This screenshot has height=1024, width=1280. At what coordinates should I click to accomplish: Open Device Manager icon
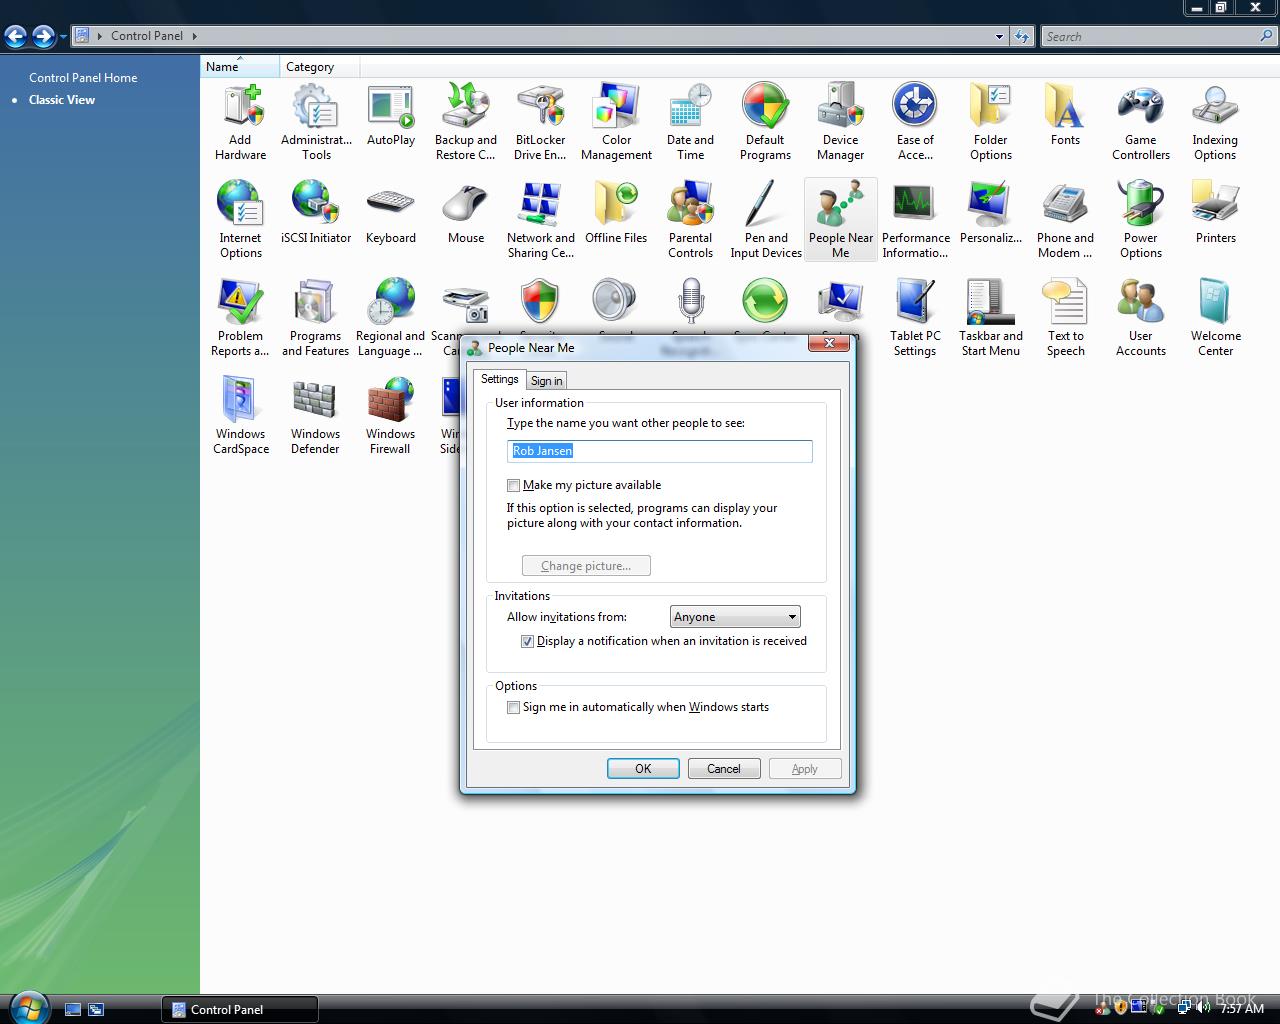(840, 122)
